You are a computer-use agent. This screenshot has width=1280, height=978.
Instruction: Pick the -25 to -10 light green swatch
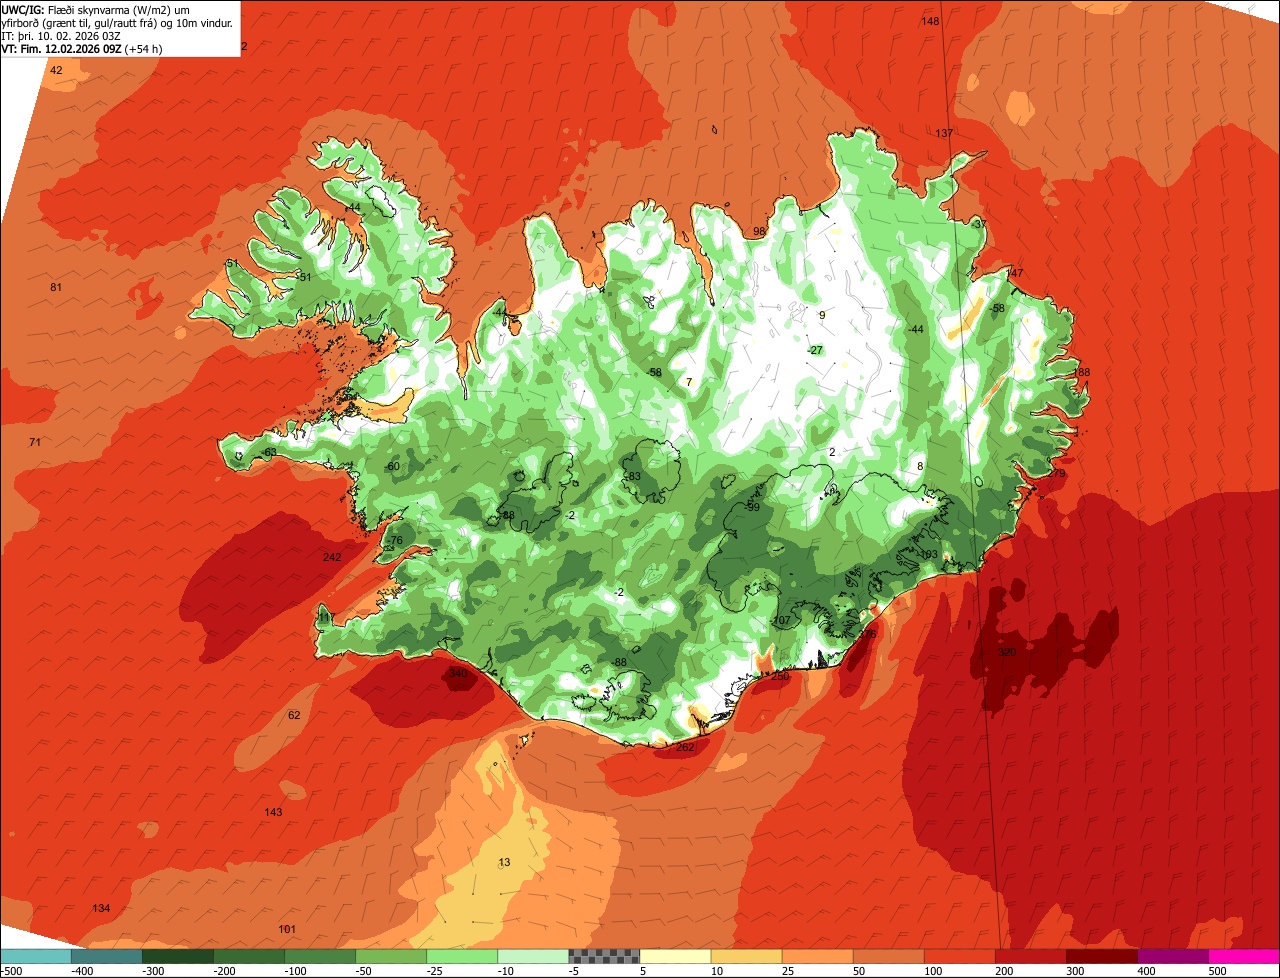click(462, 956)
